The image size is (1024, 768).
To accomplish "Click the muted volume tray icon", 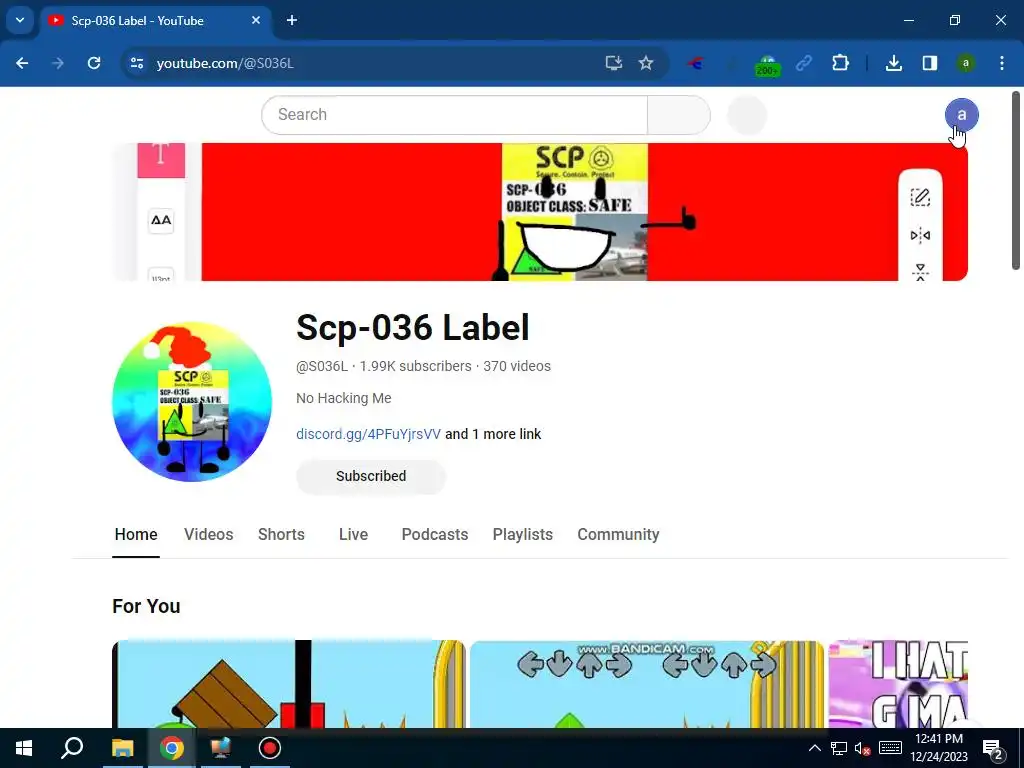I will (x=863, y=748).
